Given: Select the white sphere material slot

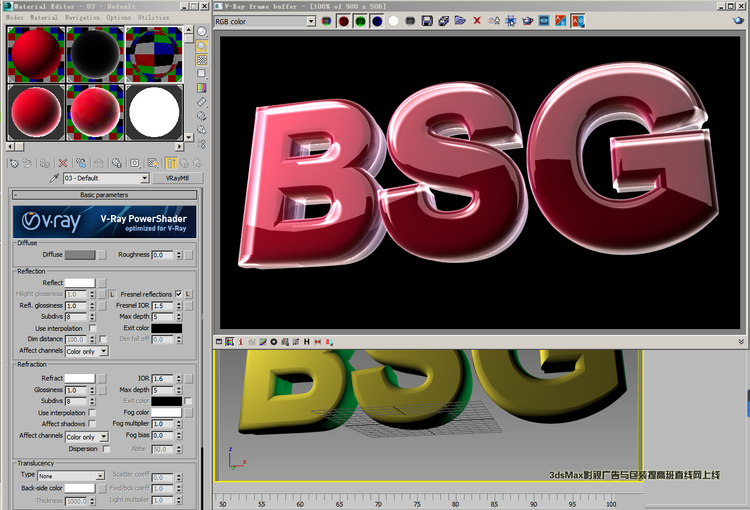Looking at the screenshot, I should (154, 112).
